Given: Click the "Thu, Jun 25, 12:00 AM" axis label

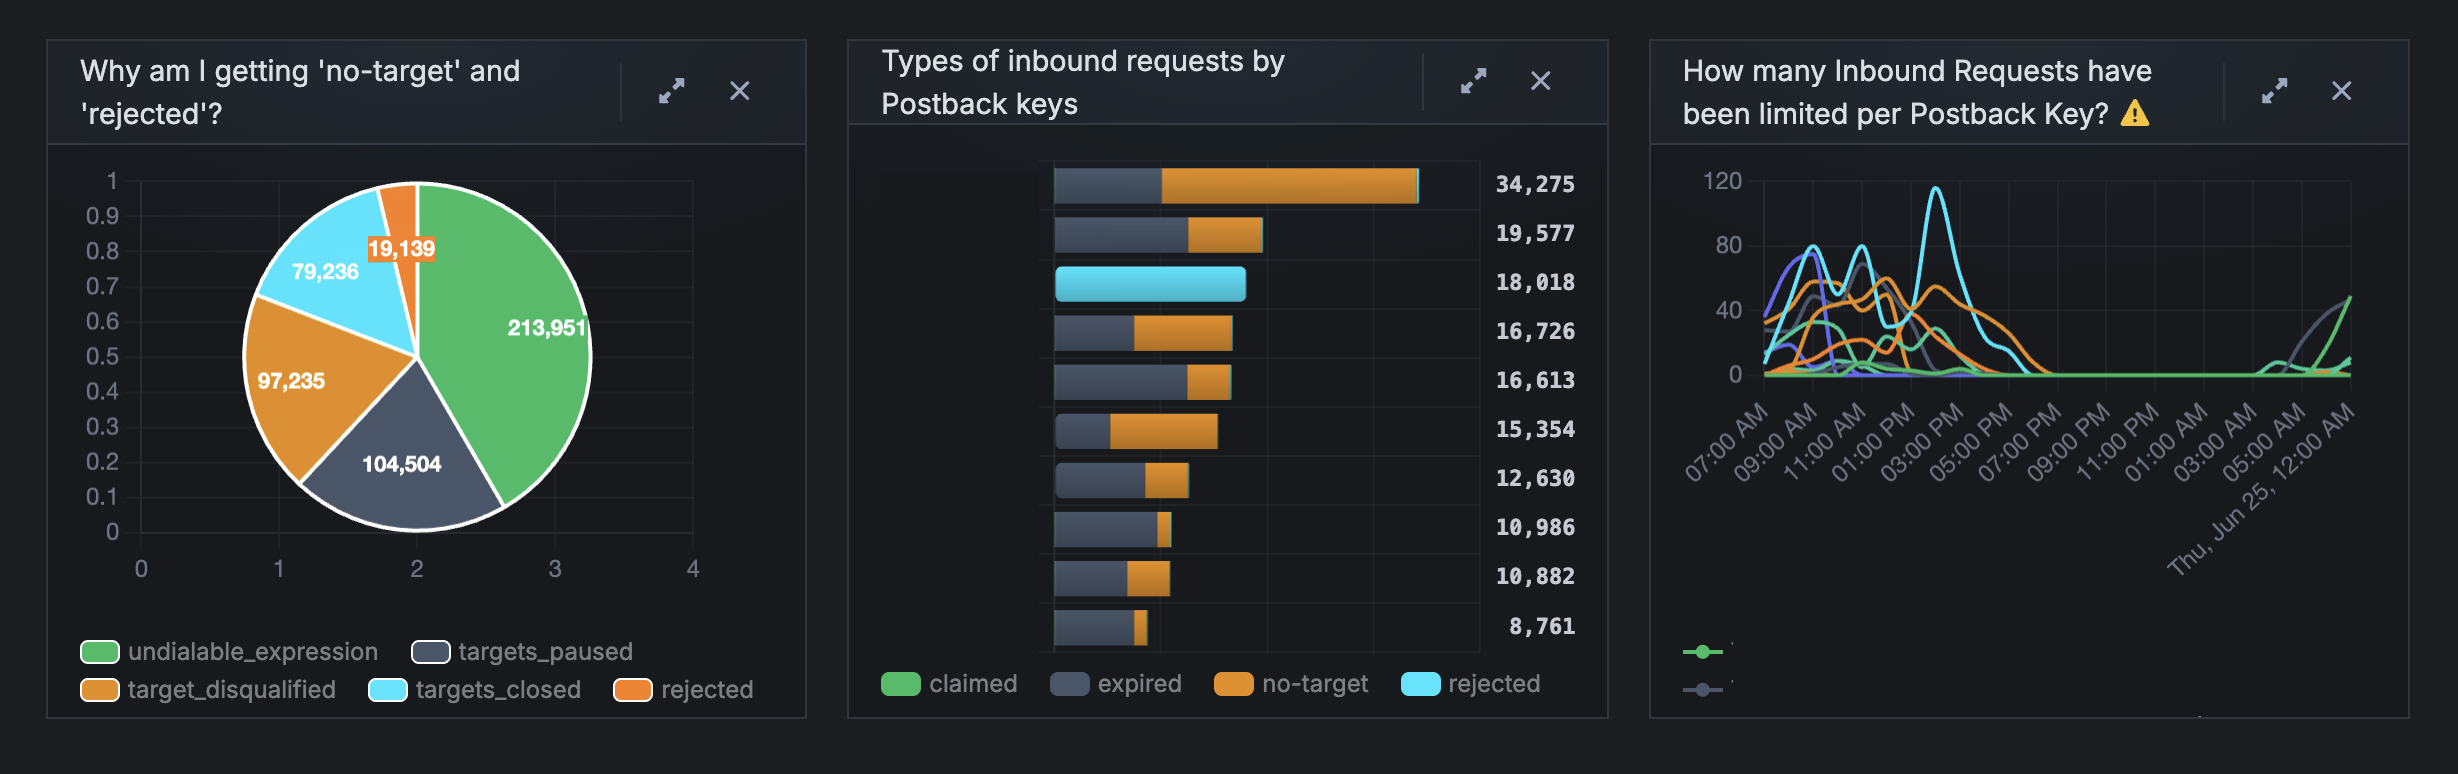Looking at the screenshot, I should coord(2262,489).
